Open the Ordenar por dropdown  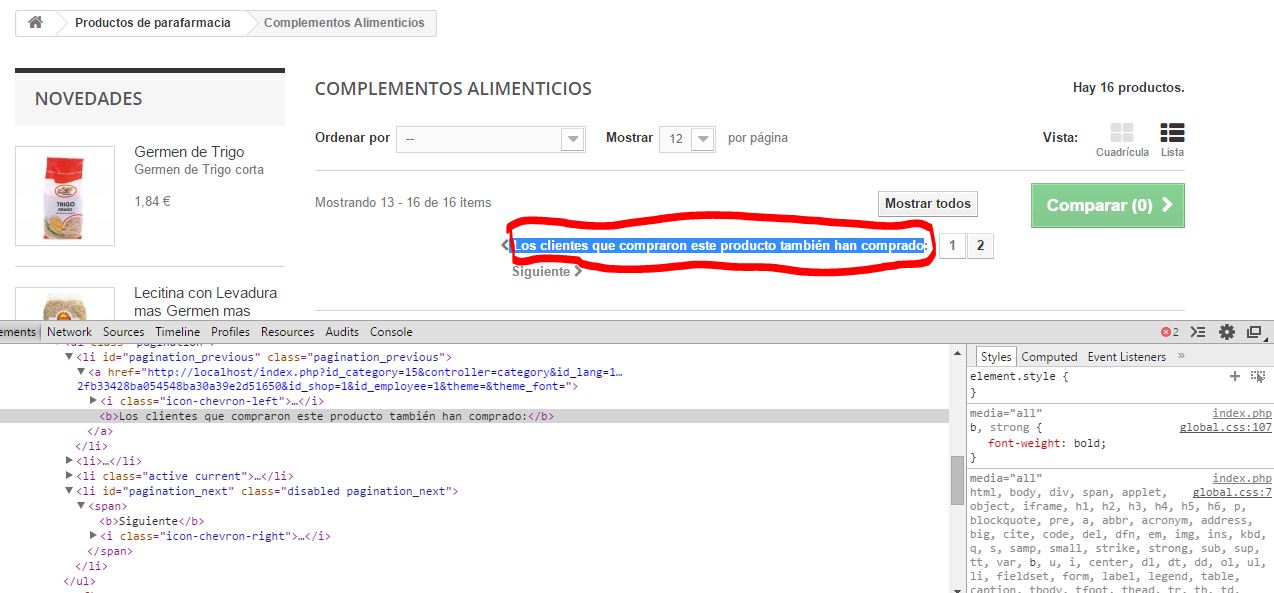[490, 139]
